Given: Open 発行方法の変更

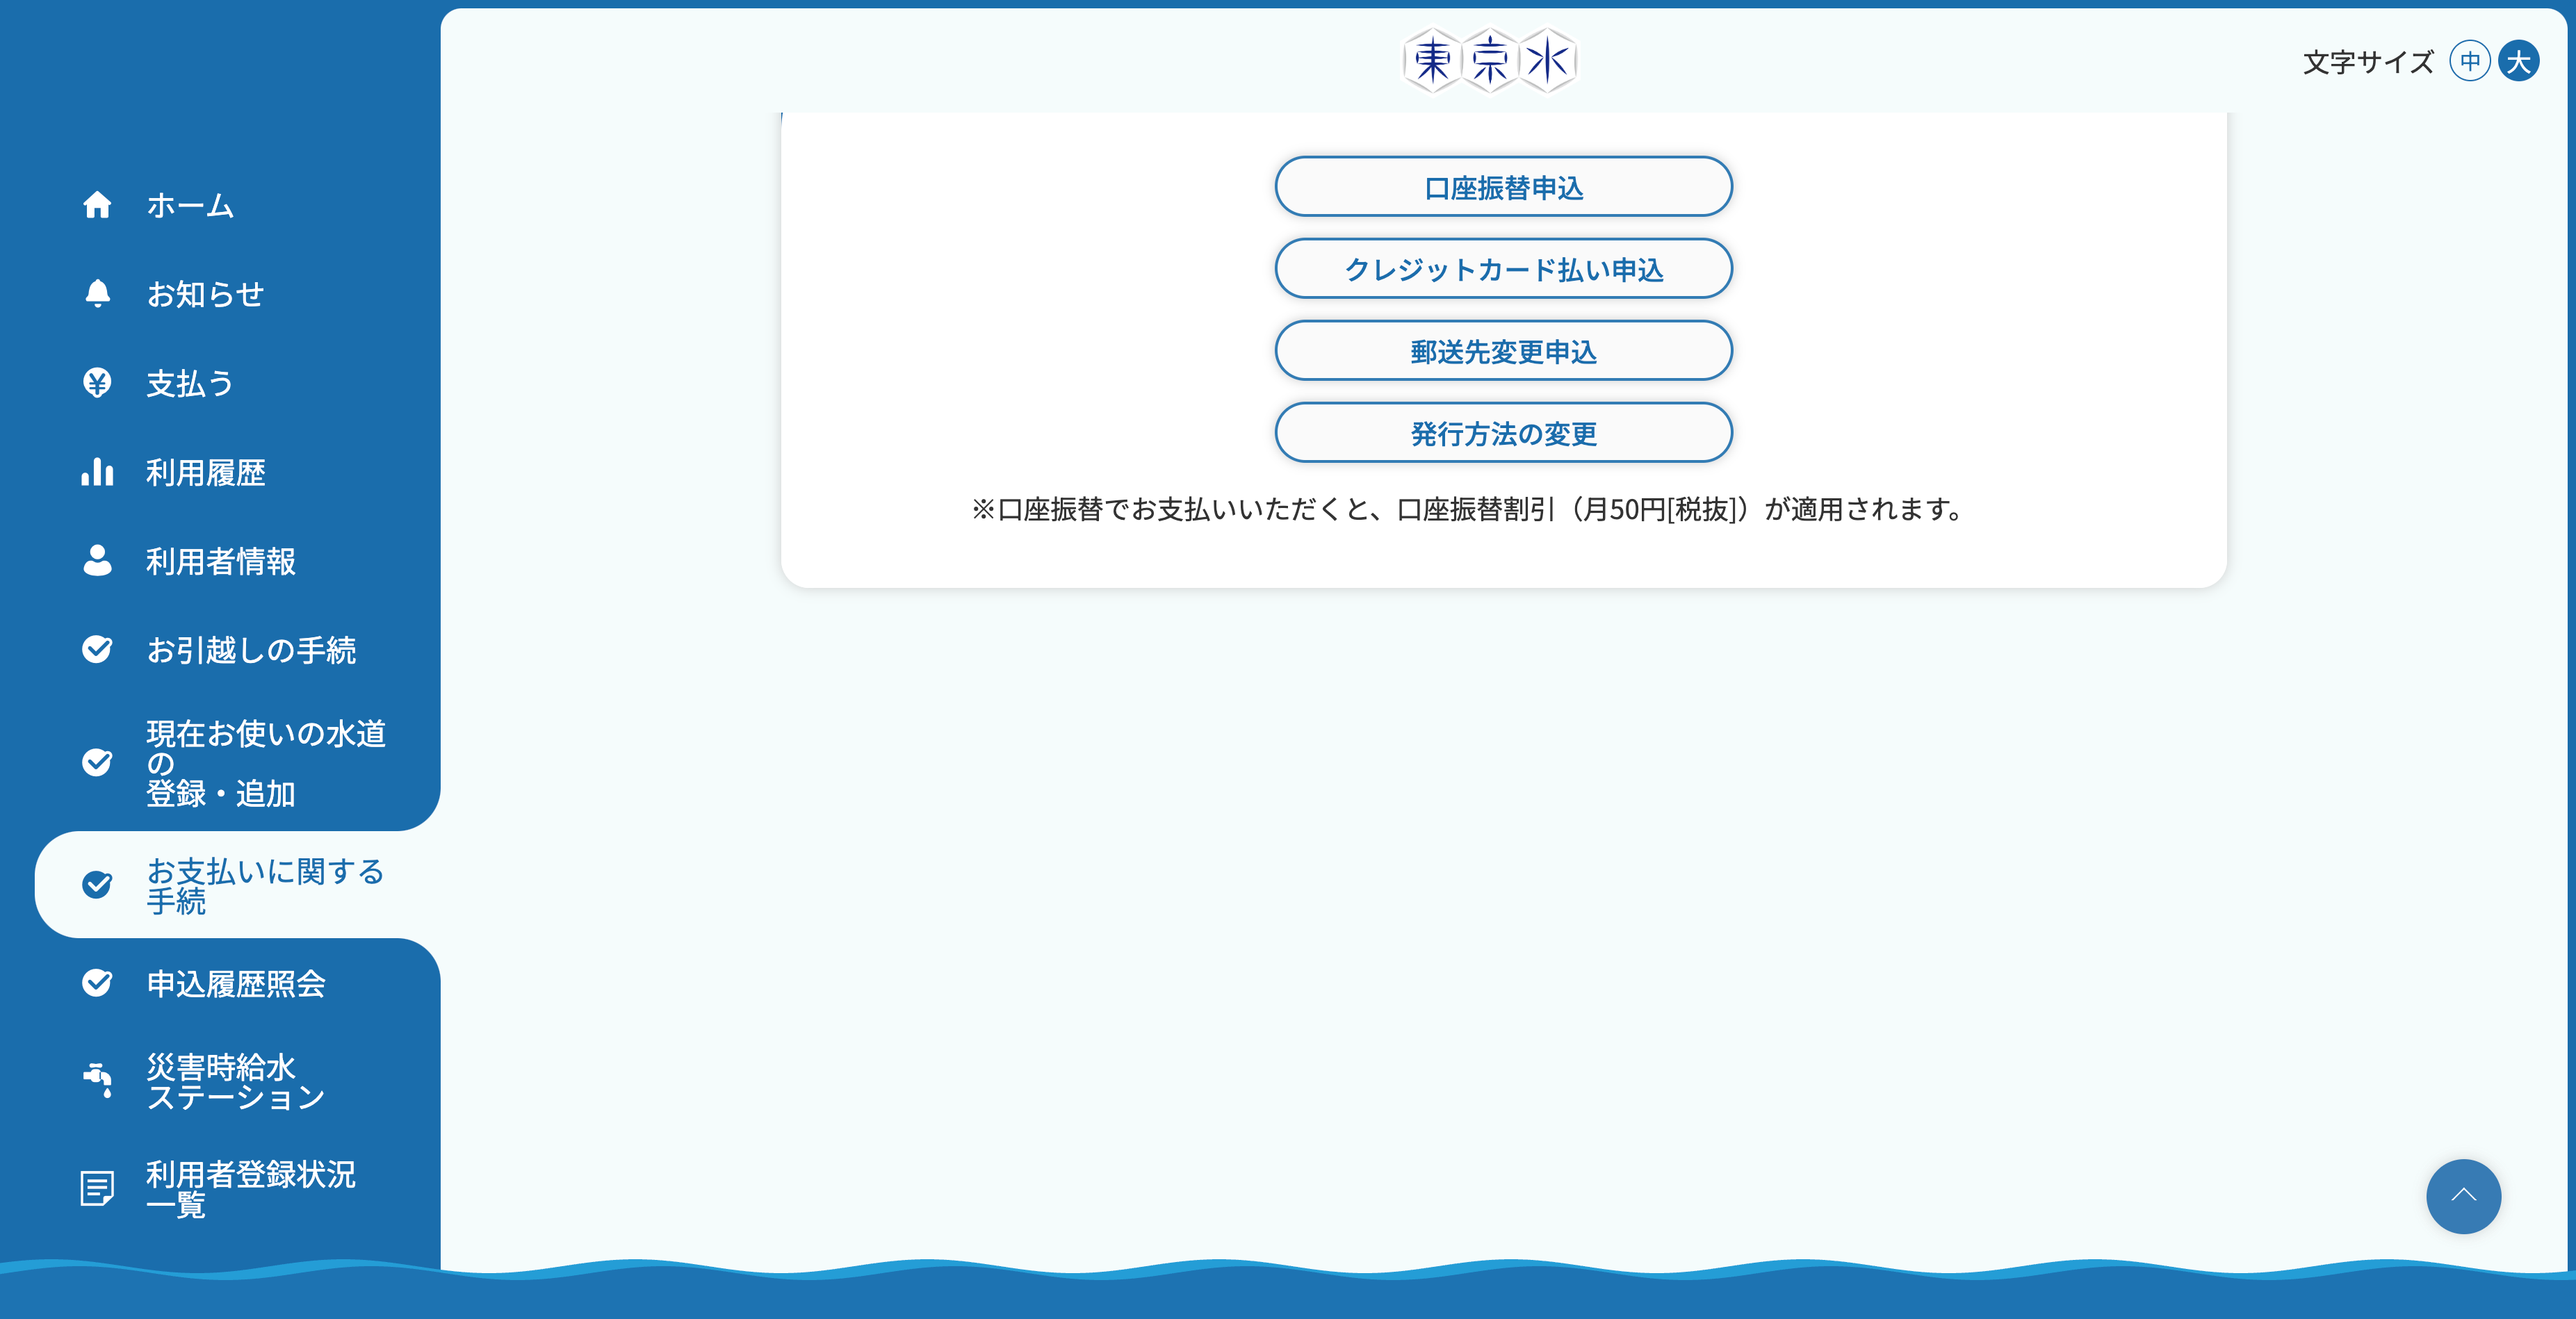Looking at the screenshot, I should click(1503, 432).
